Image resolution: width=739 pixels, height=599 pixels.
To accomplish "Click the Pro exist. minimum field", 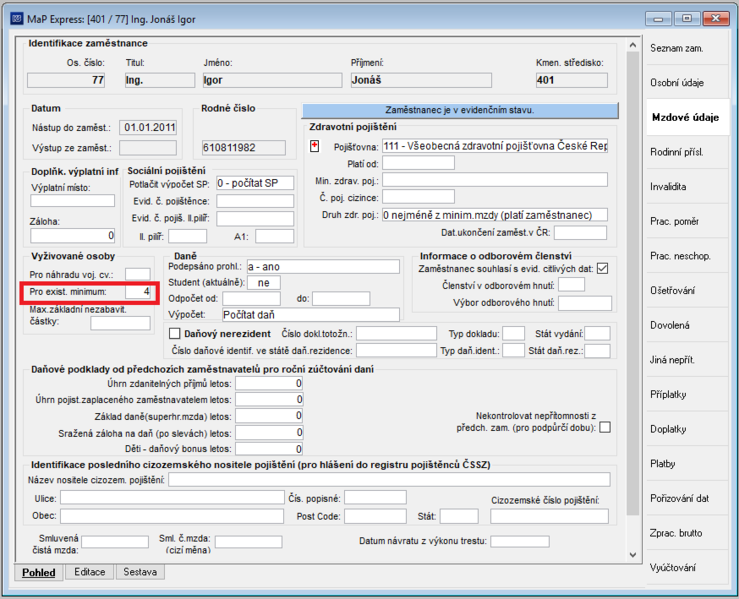I will pyautogui.click(x=138, y=292).
